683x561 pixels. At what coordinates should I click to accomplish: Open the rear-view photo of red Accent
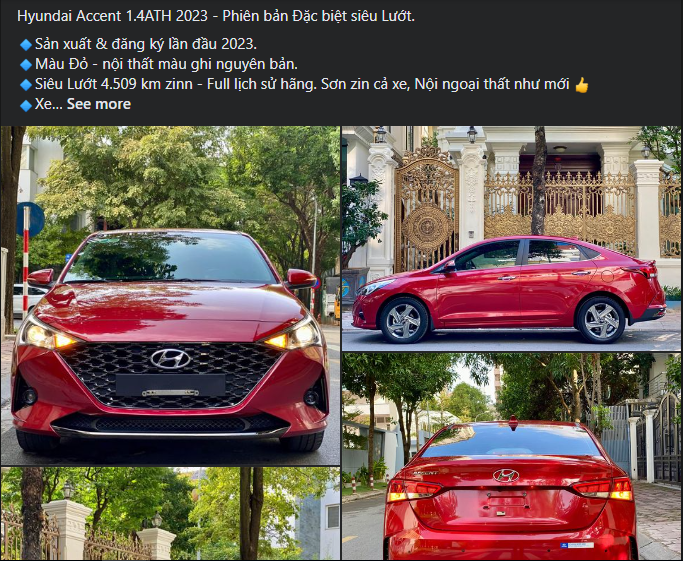click(x=511, y=457)
